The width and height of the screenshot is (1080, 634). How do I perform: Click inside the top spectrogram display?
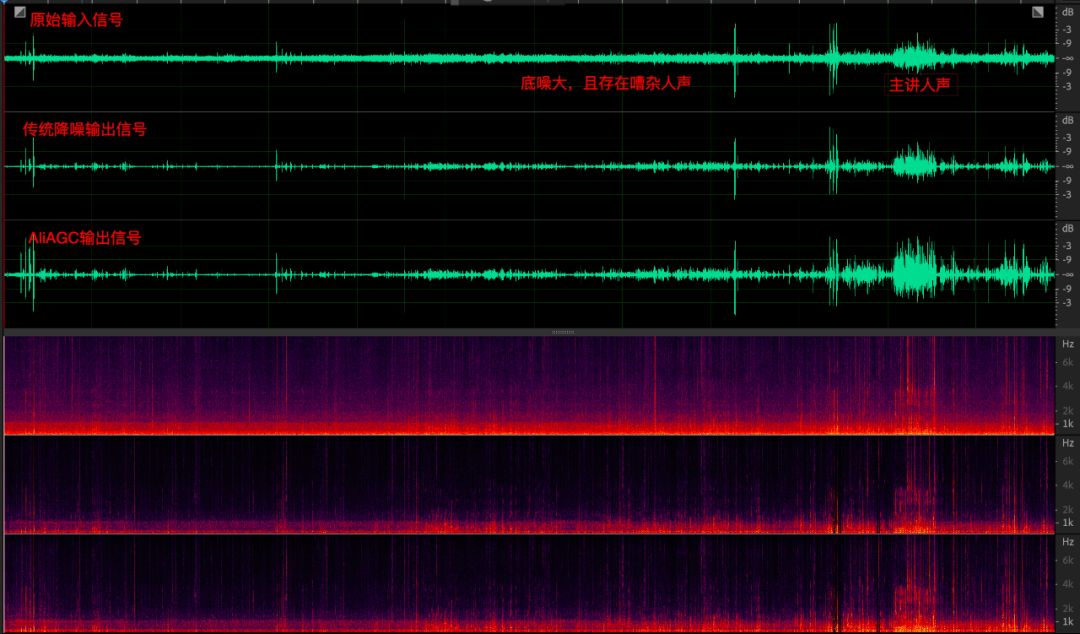[500, 385]
